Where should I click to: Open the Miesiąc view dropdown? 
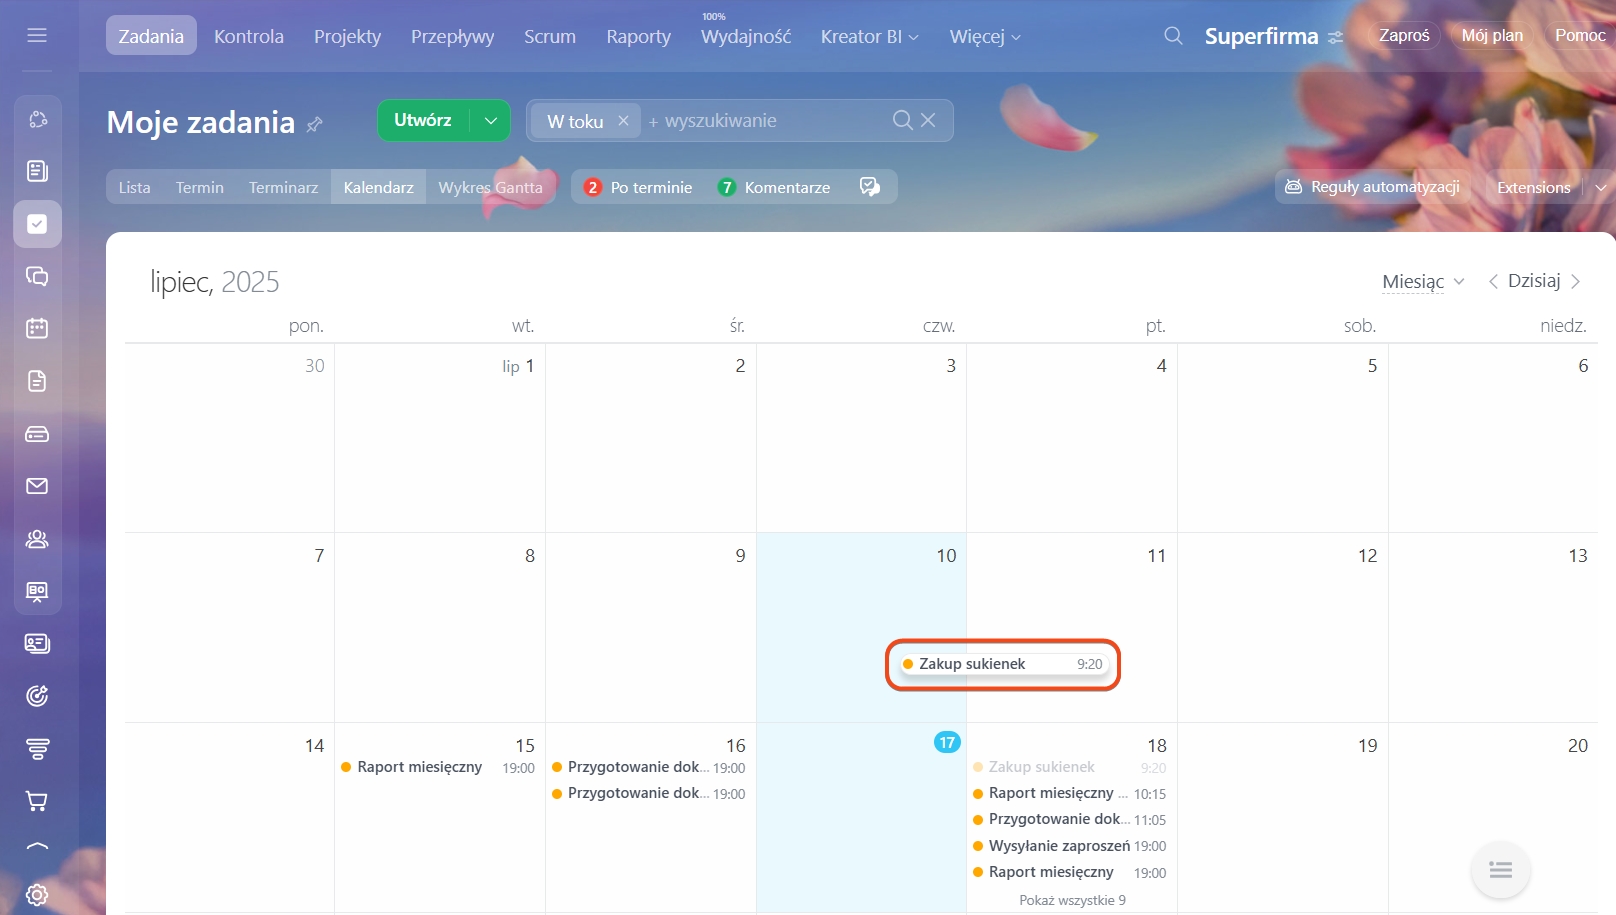(1423, 282)
